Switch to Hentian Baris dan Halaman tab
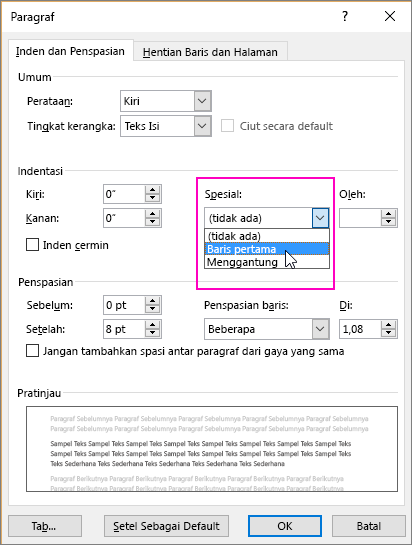 210,52
